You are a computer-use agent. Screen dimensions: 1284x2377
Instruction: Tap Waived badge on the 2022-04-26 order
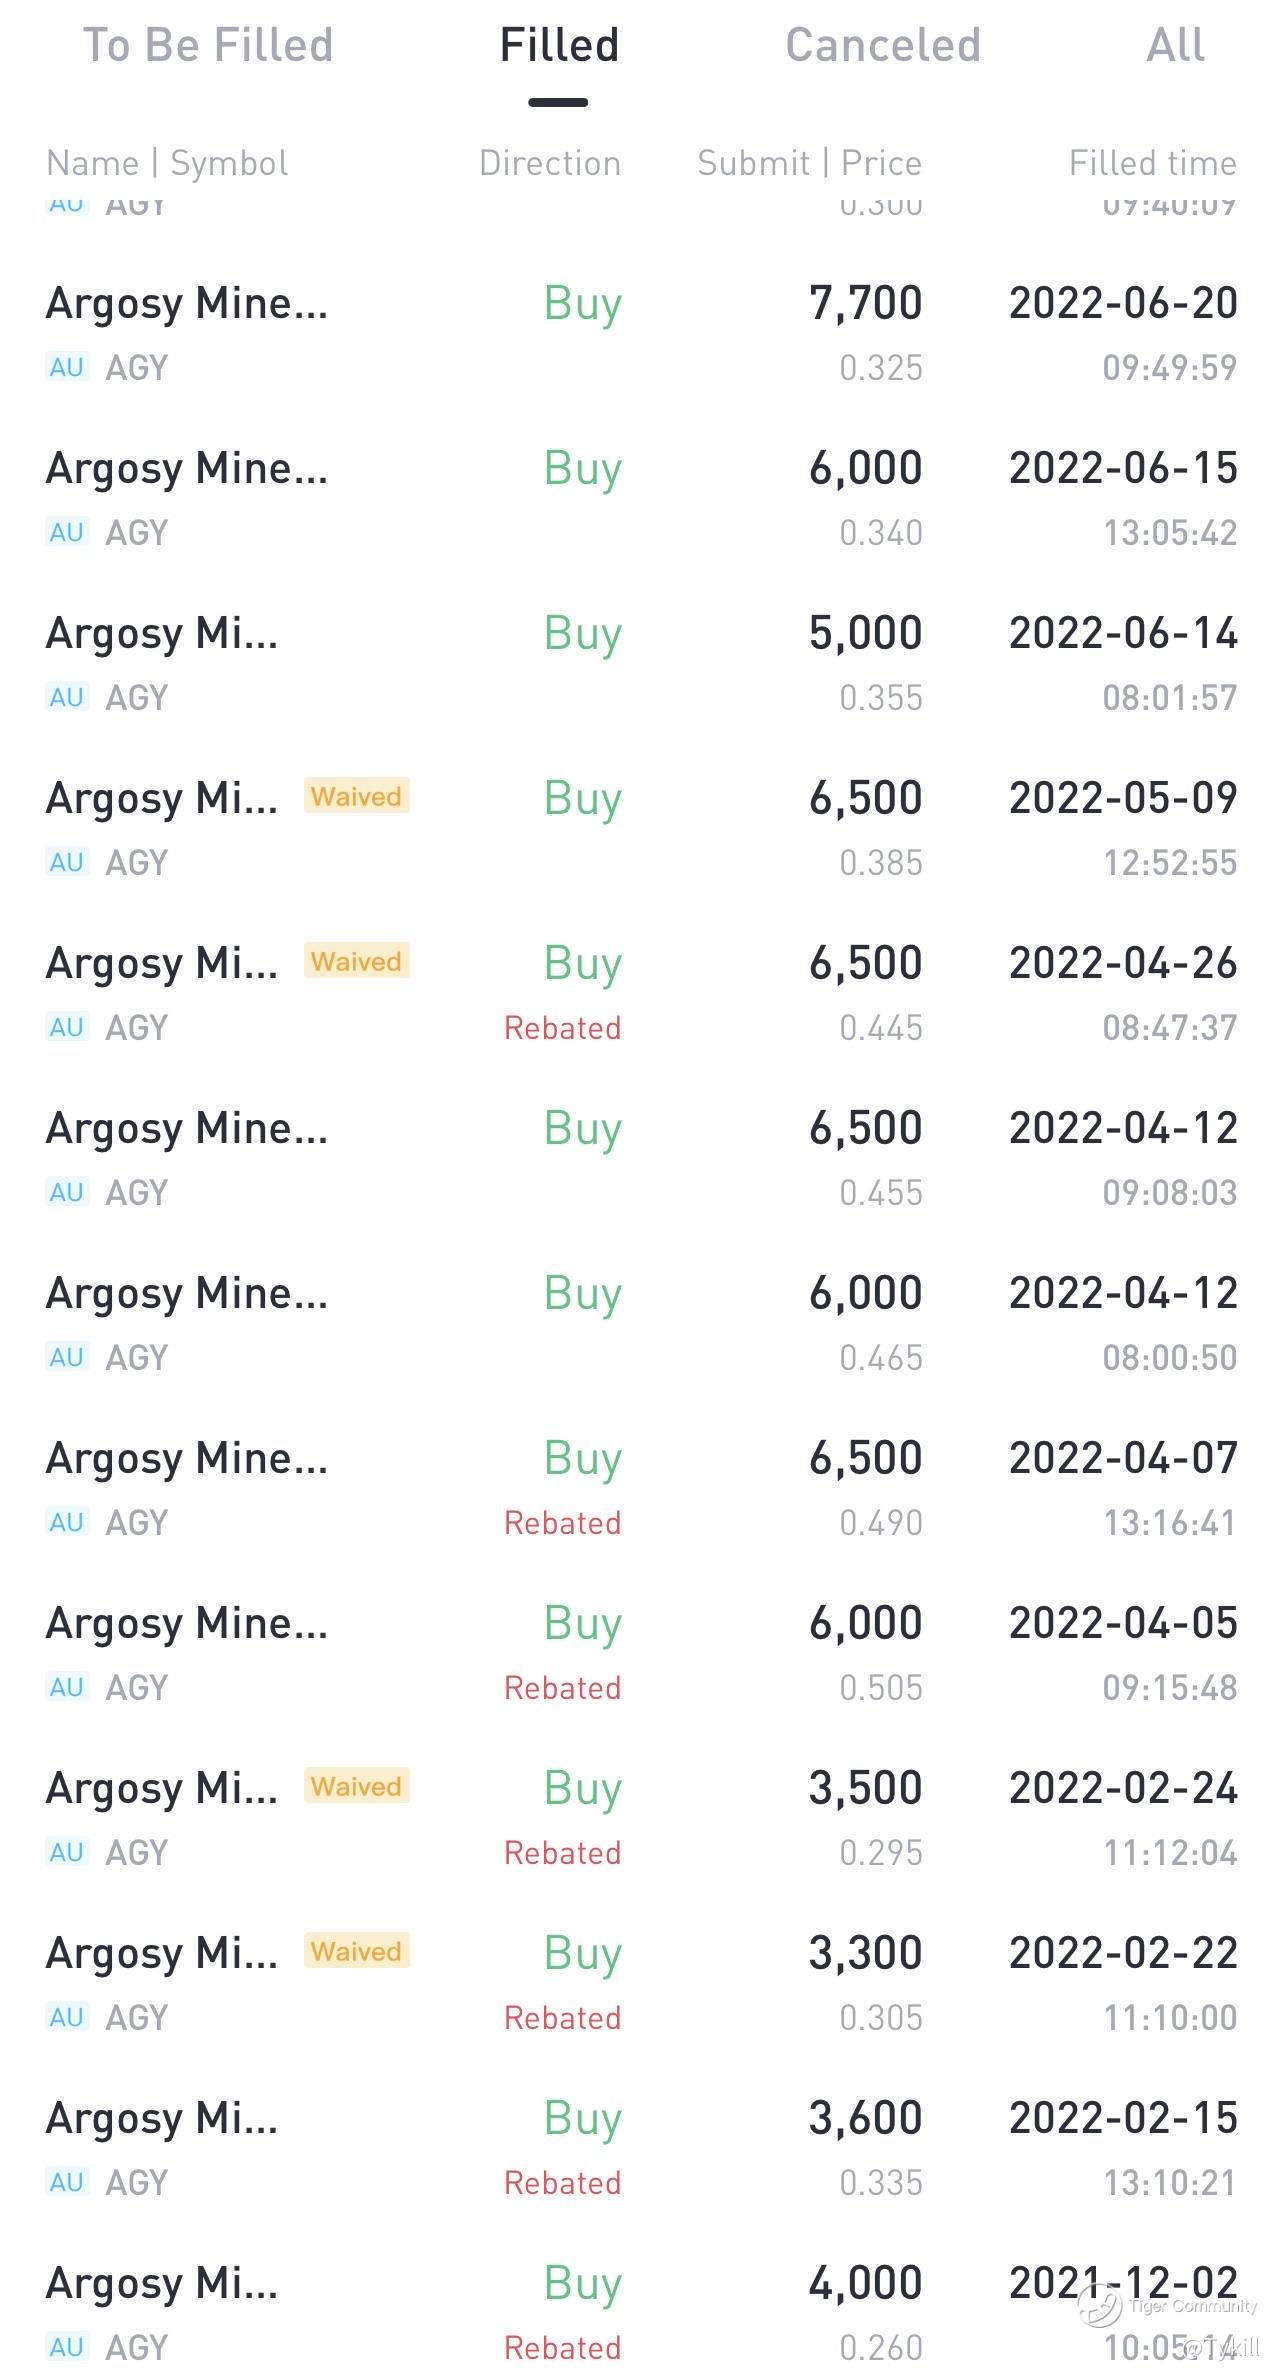(356, 961)
